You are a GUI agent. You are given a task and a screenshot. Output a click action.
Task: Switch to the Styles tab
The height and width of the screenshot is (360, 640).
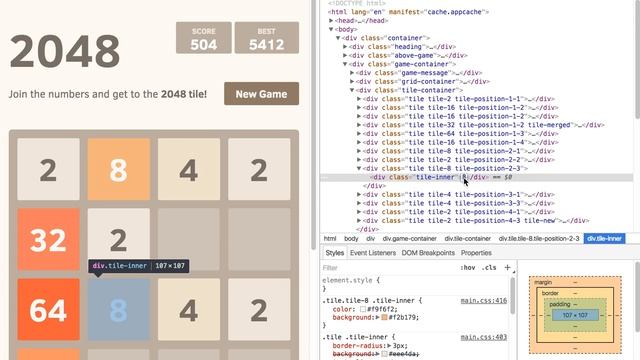pos(335,253)
